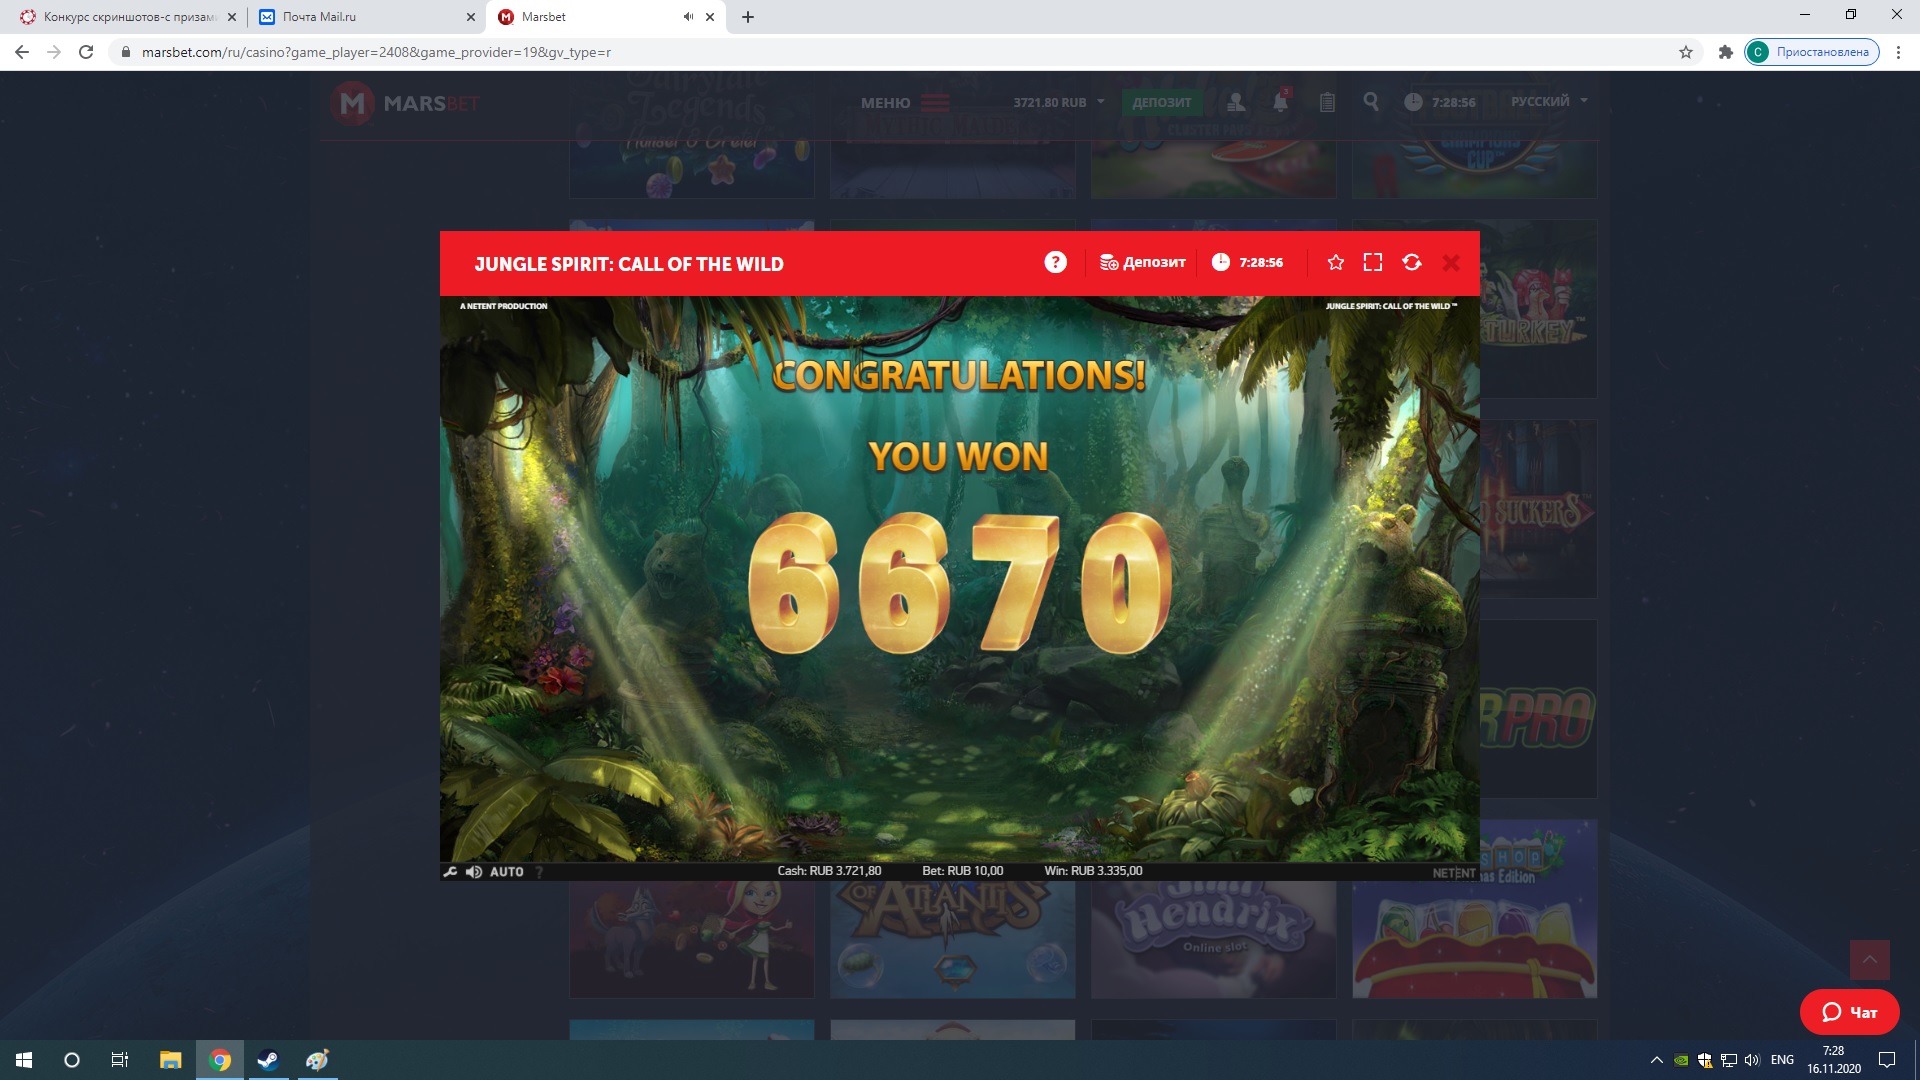Click the scroll-to-top arrow button
This screenshot has height=1080, width=1920.
click(x=1869, y=960)
